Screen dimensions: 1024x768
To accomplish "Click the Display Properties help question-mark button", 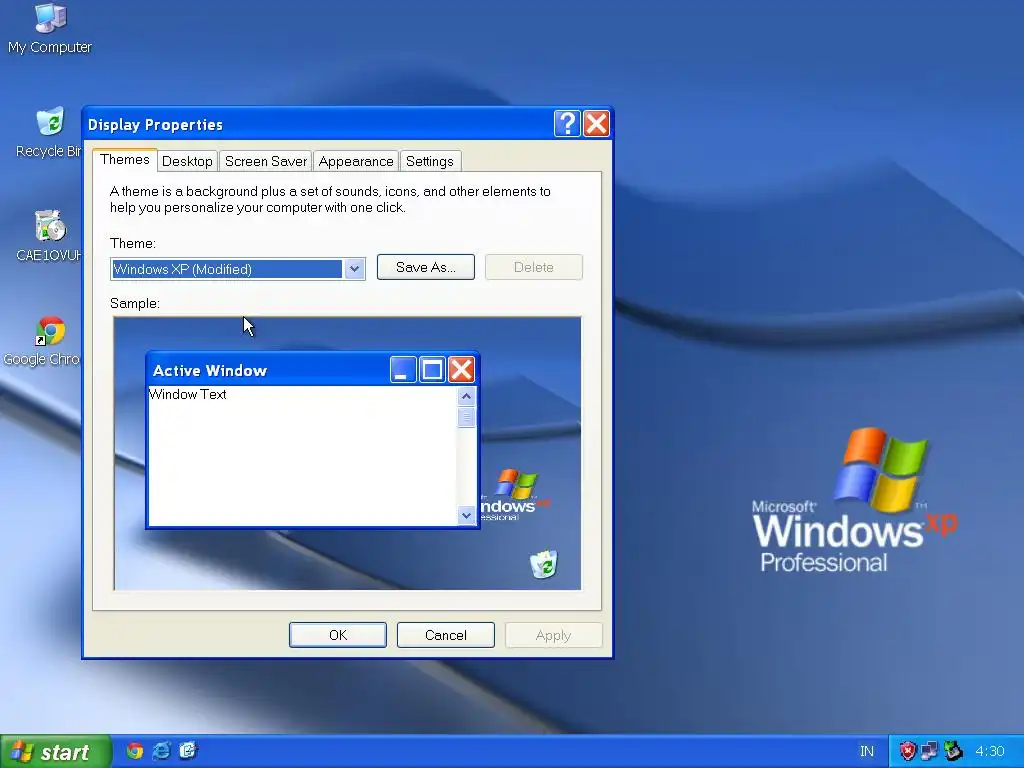I will click(x=567, y=123).
